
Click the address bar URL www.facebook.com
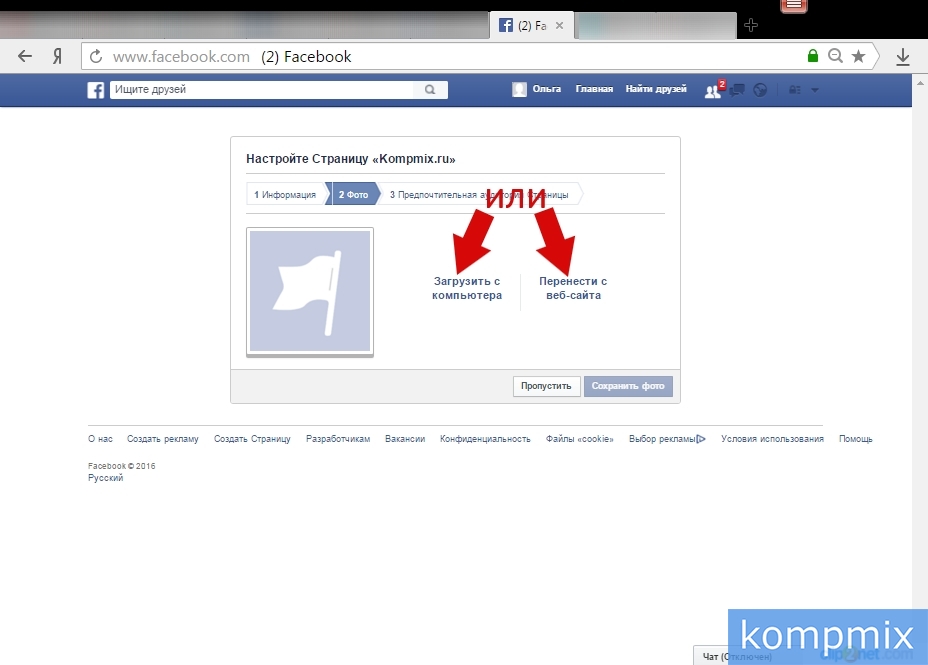181,57
